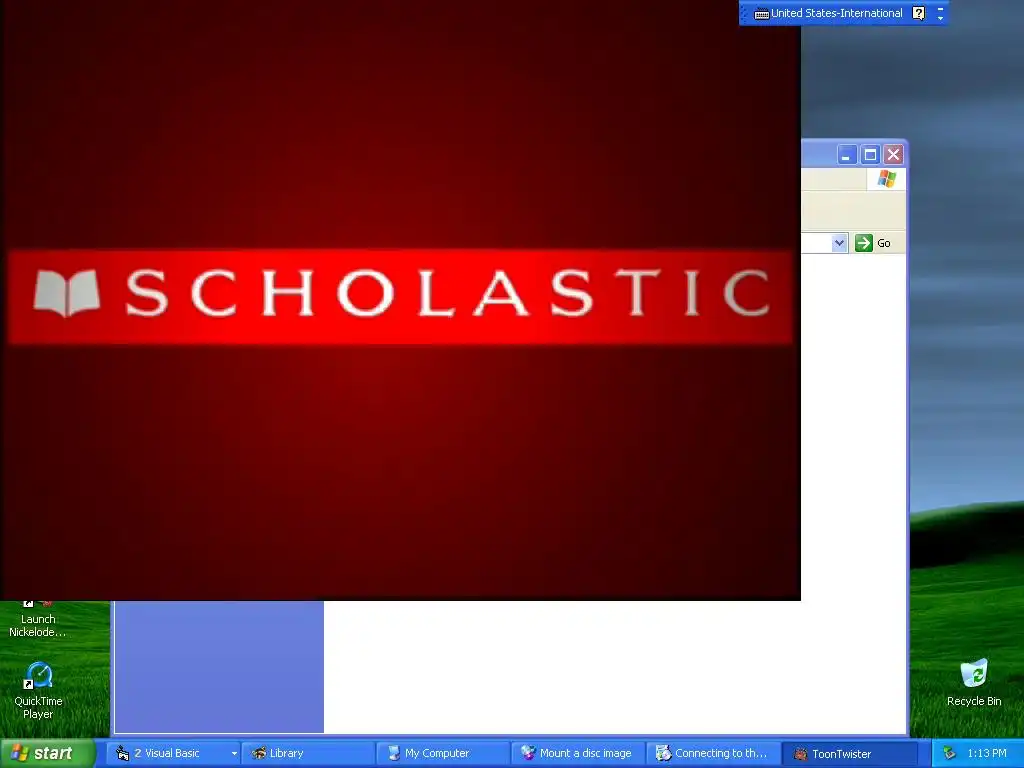This screenshot has height=768, width=1024.
Task: Click the United States-International language bar
Action: pyautogui.click(x=829, y=13)
